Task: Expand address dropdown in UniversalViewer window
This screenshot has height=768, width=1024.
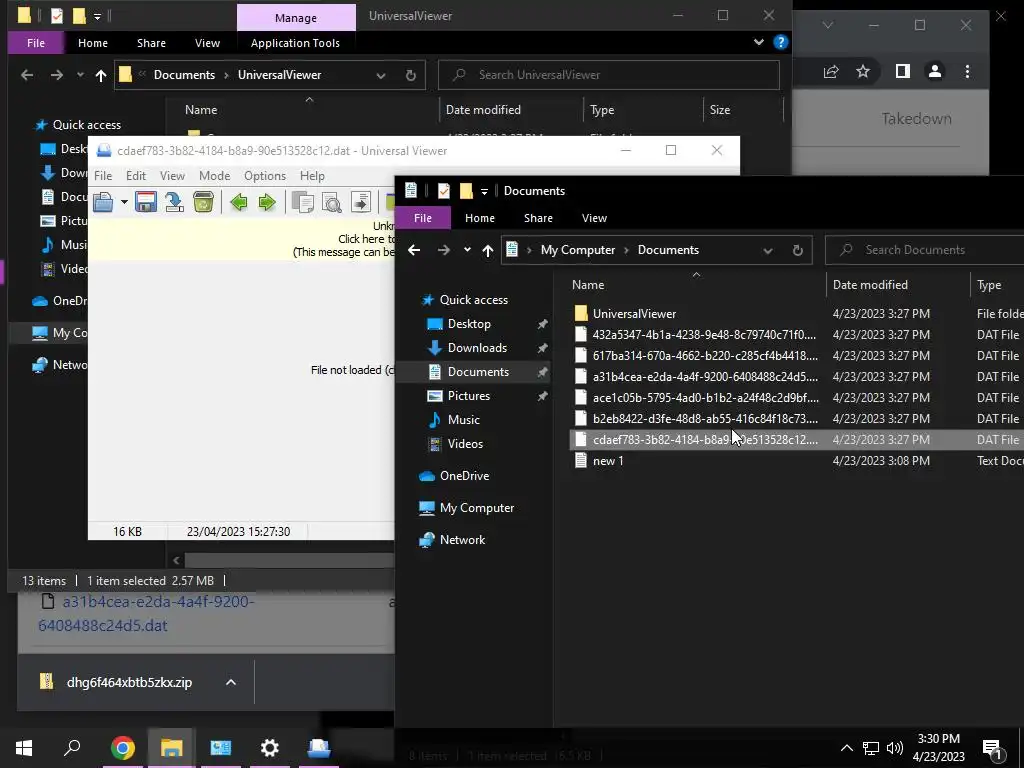Action: click(381, 75)
